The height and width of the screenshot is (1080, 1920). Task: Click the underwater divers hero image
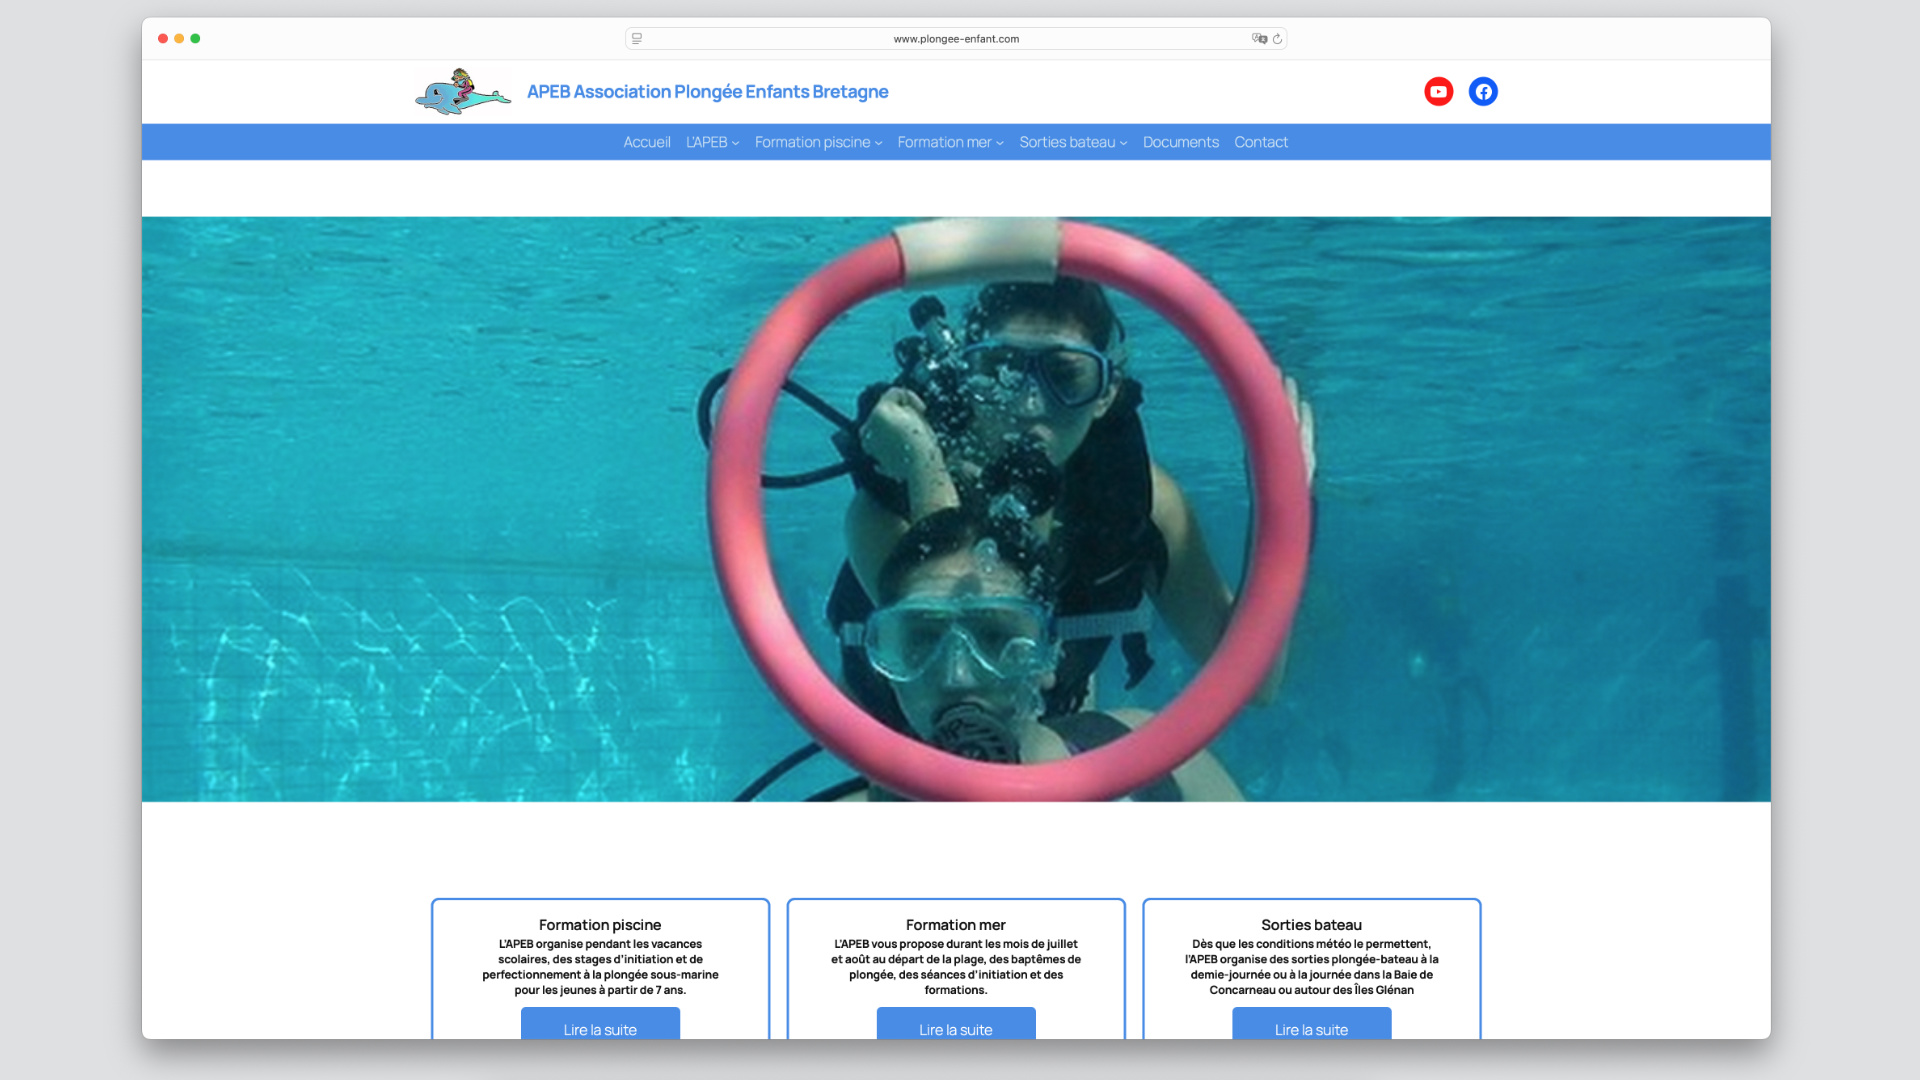point(956,509)
